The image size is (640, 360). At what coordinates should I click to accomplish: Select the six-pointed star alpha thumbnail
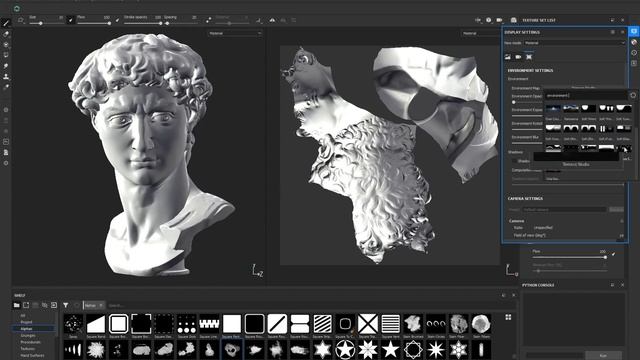[x=322, y=350]
